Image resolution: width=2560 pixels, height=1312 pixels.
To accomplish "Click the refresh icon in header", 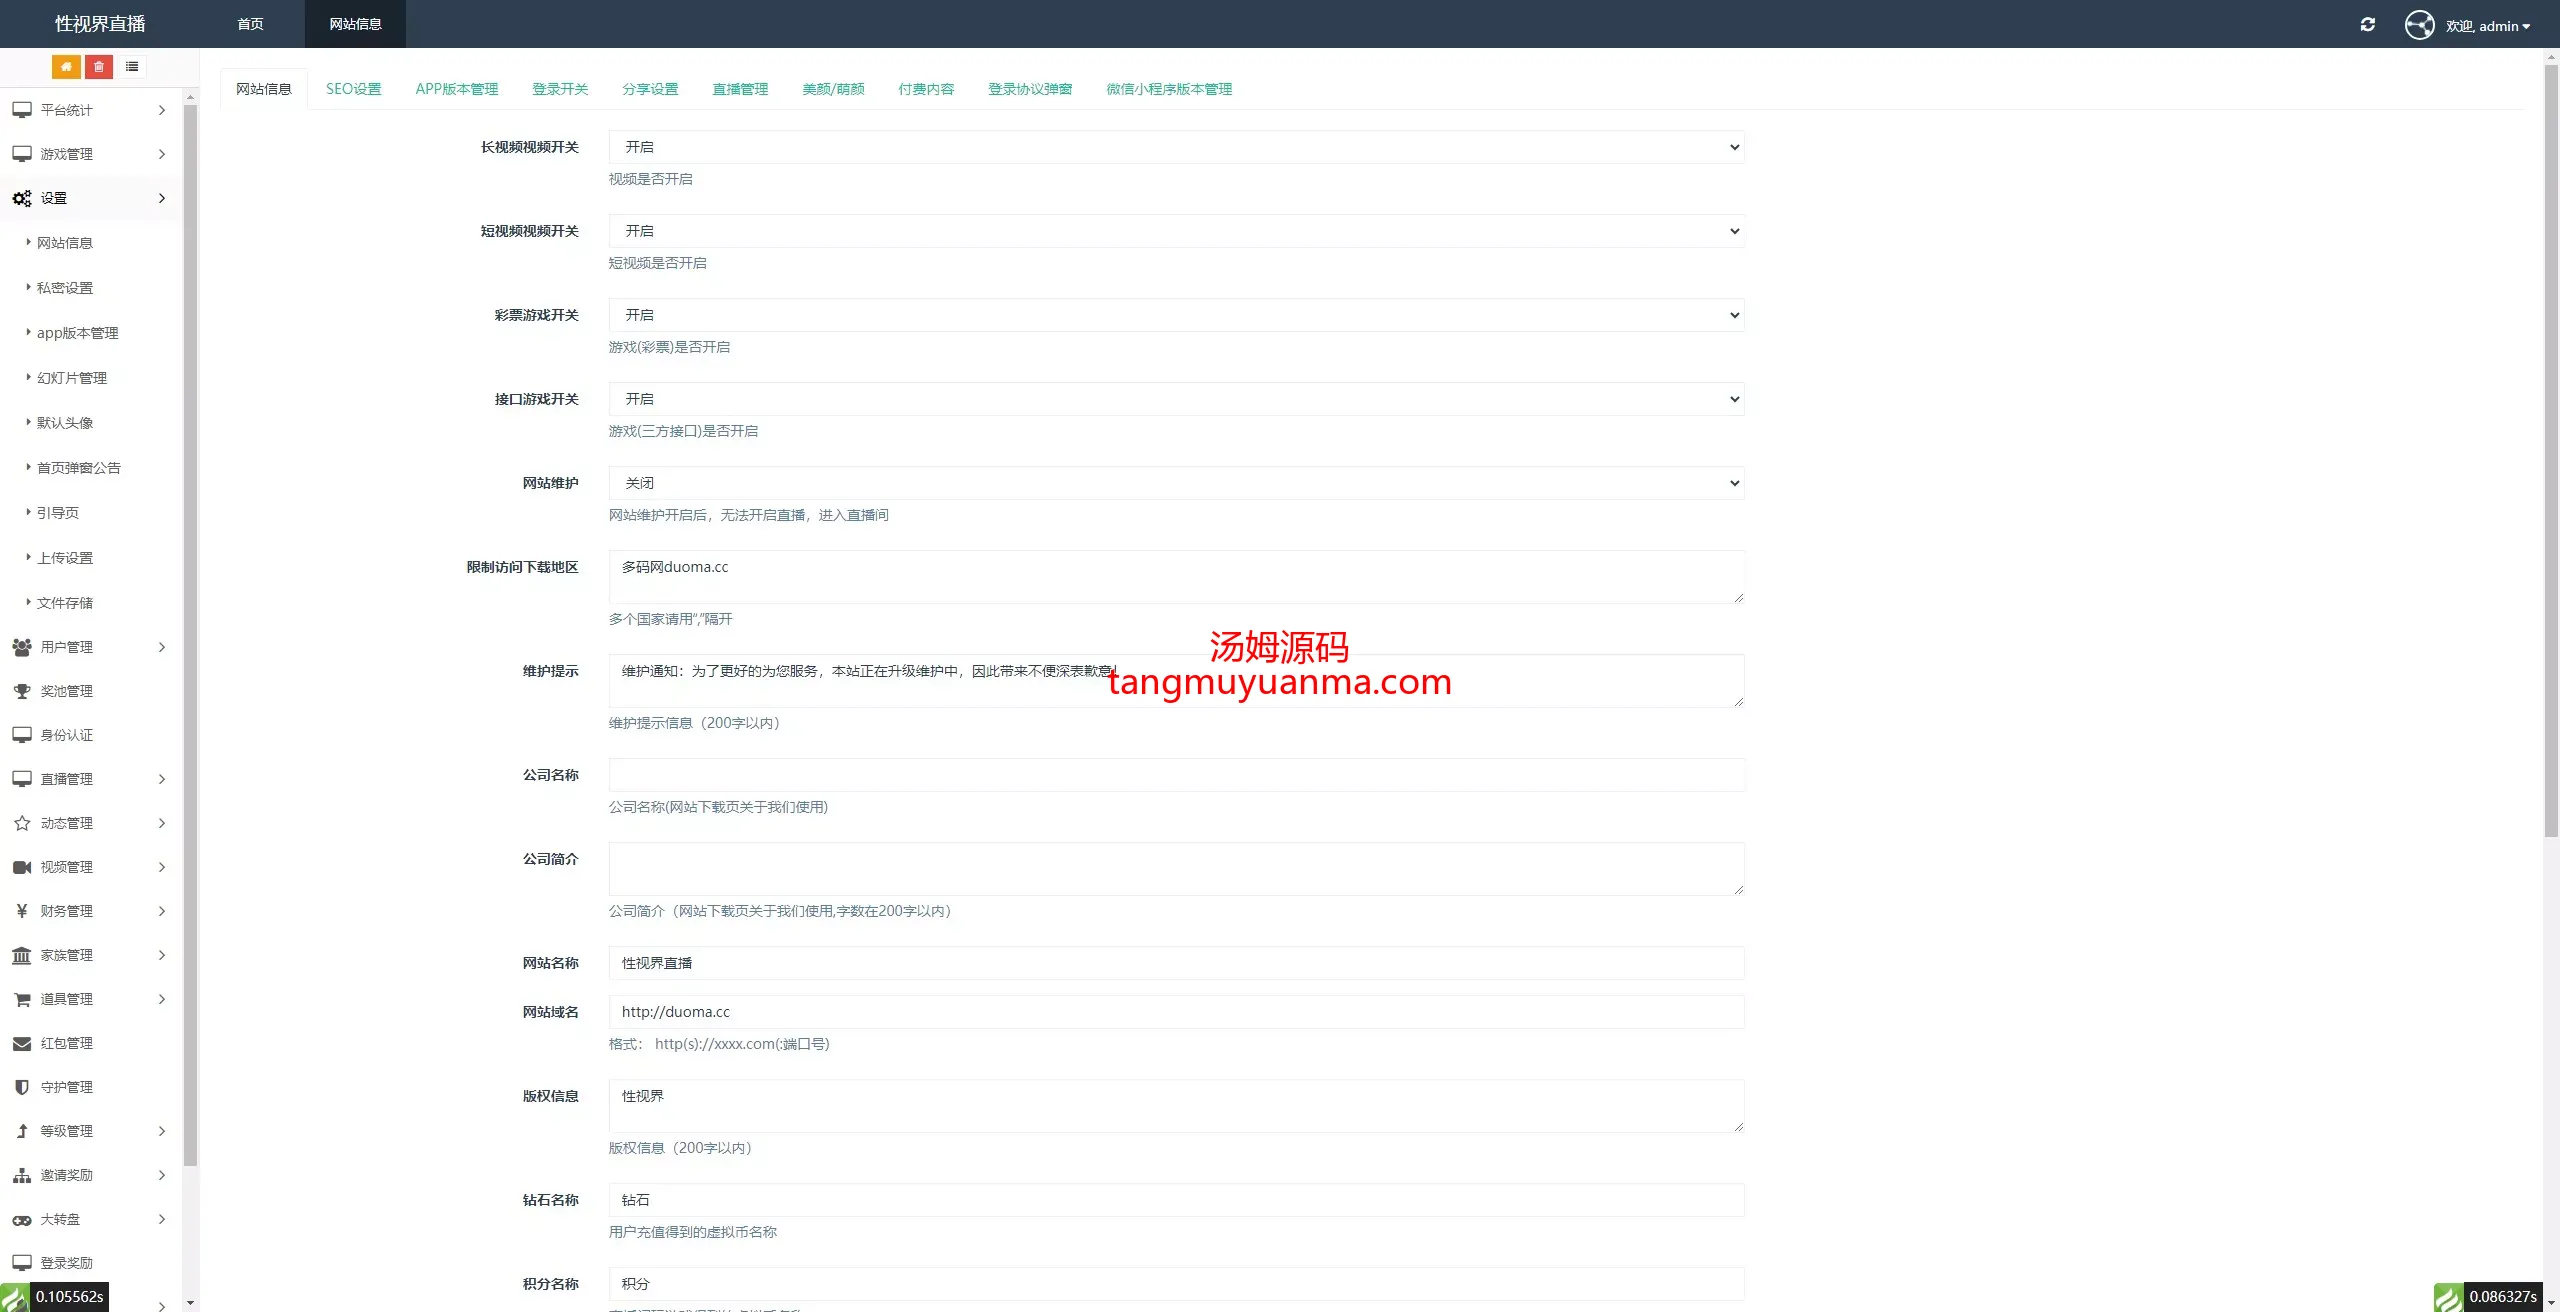I will click(x=2367, y=25).
